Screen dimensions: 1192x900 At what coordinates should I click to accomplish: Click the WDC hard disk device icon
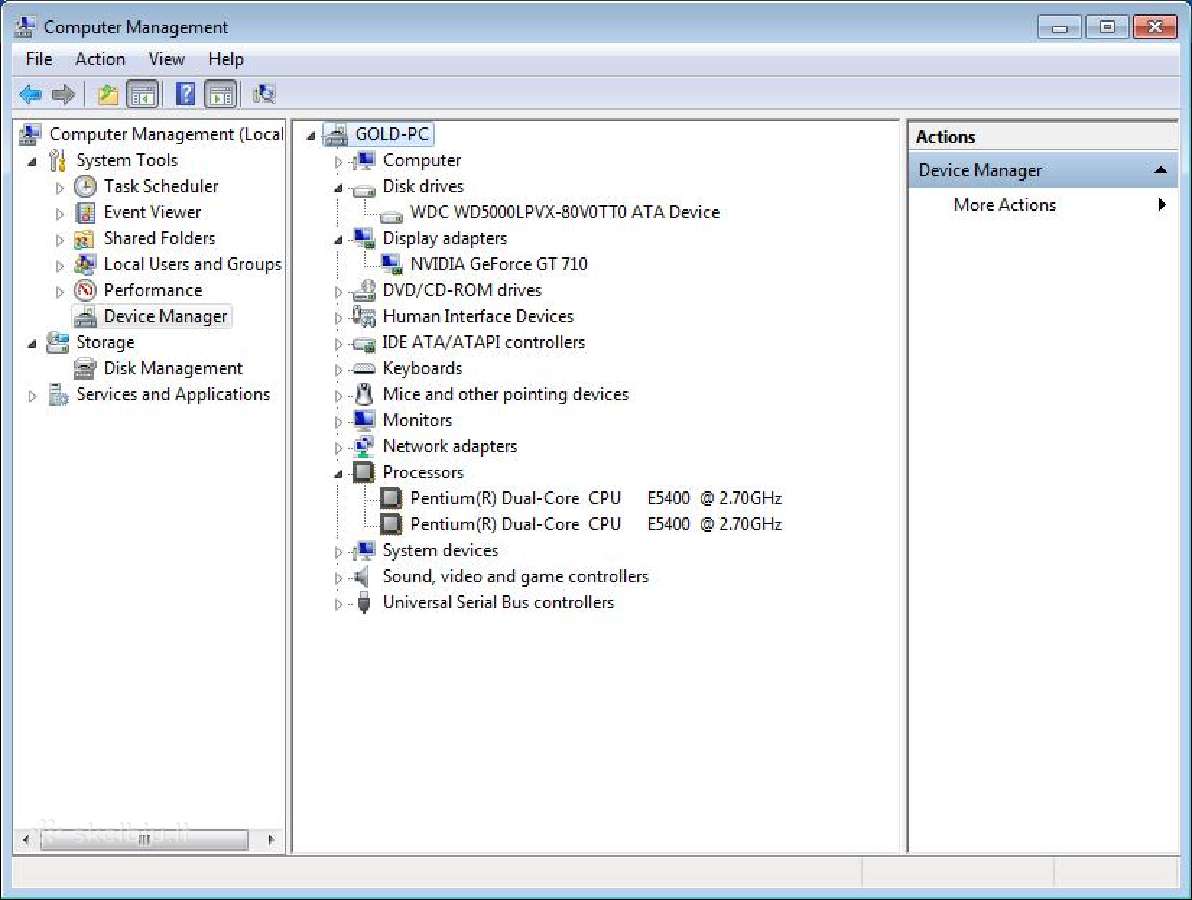[392, 215]
